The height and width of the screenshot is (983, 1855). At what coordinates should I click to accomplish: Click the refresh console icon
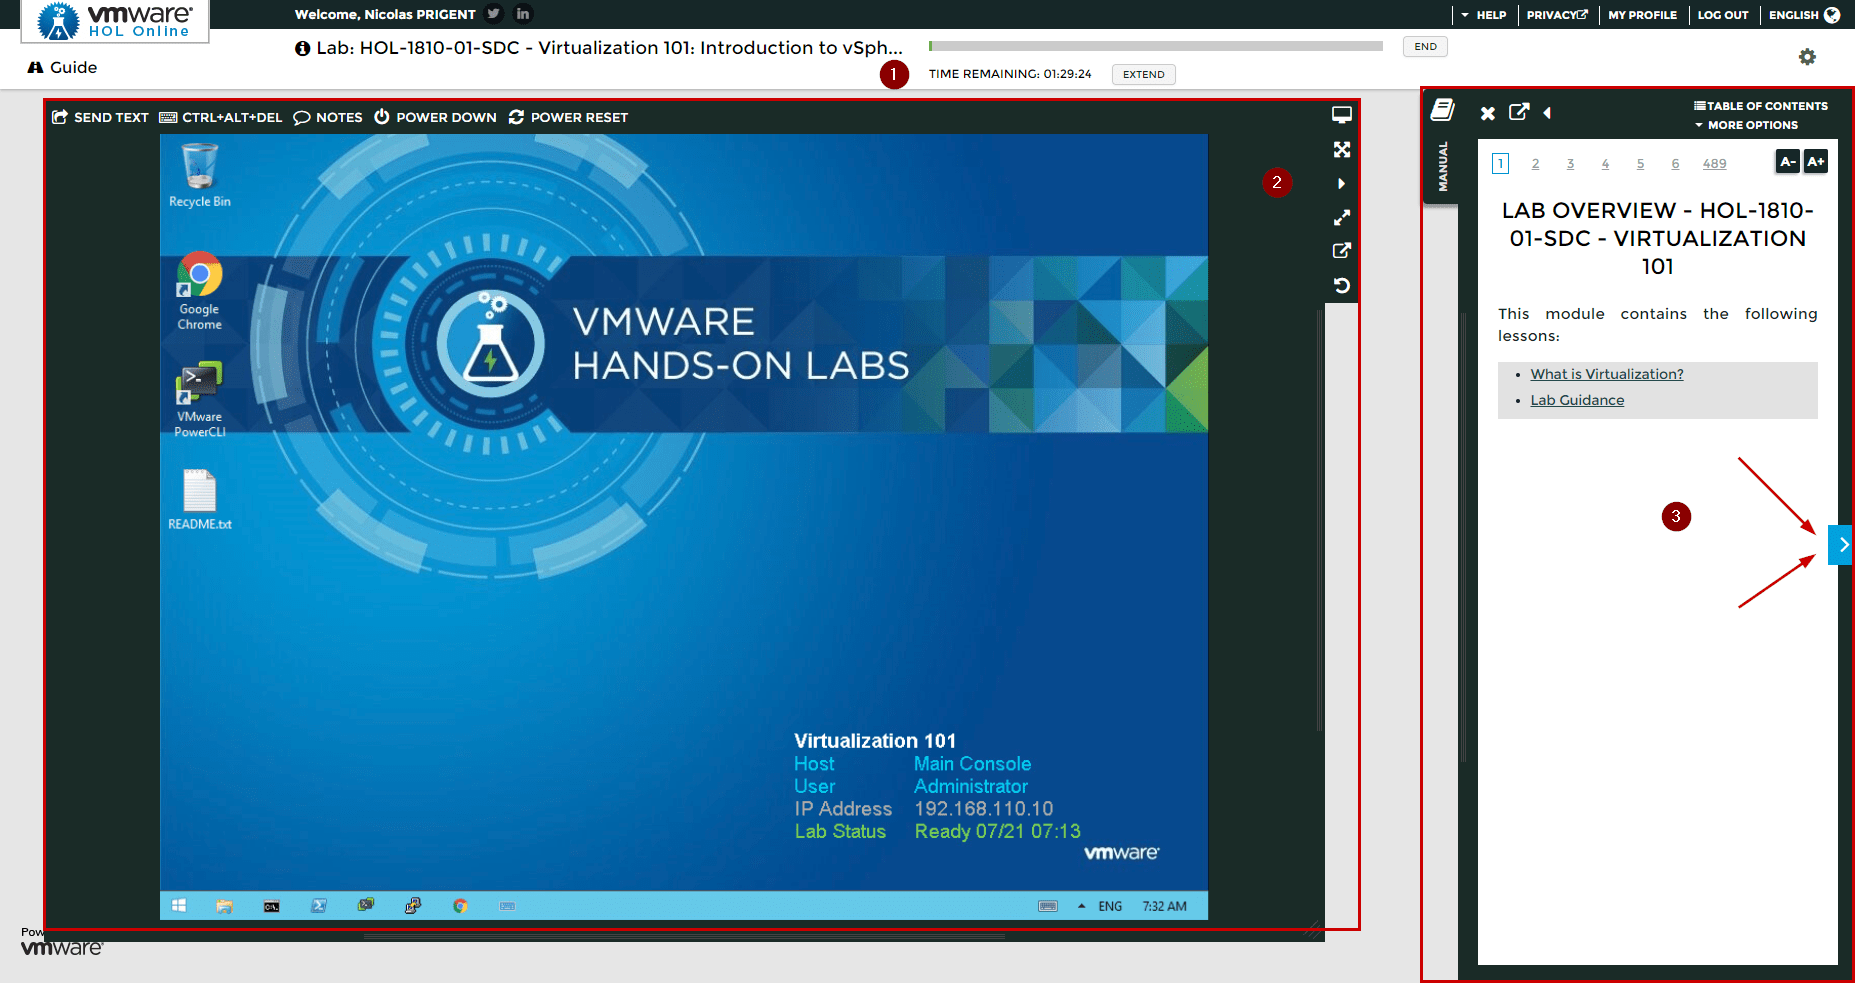1342,285
